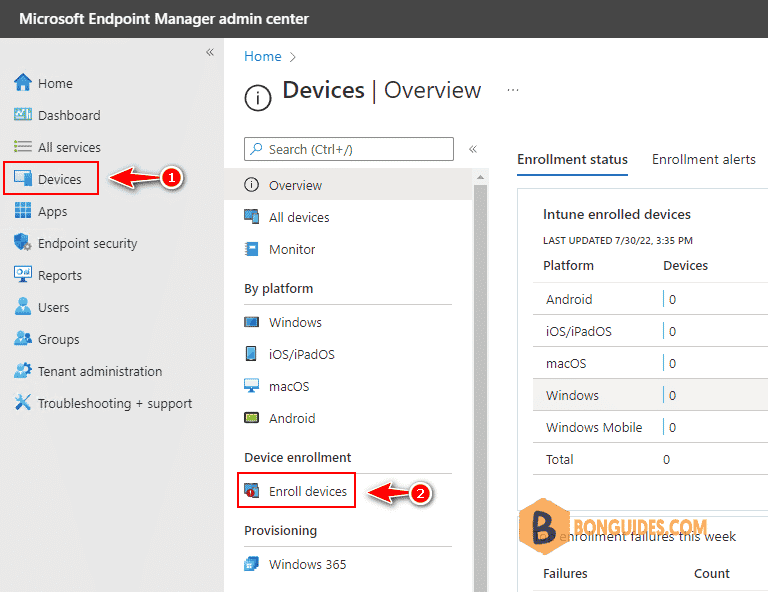Select Troubleshooting + support
768x592 pixels.
tap(115, 403)
